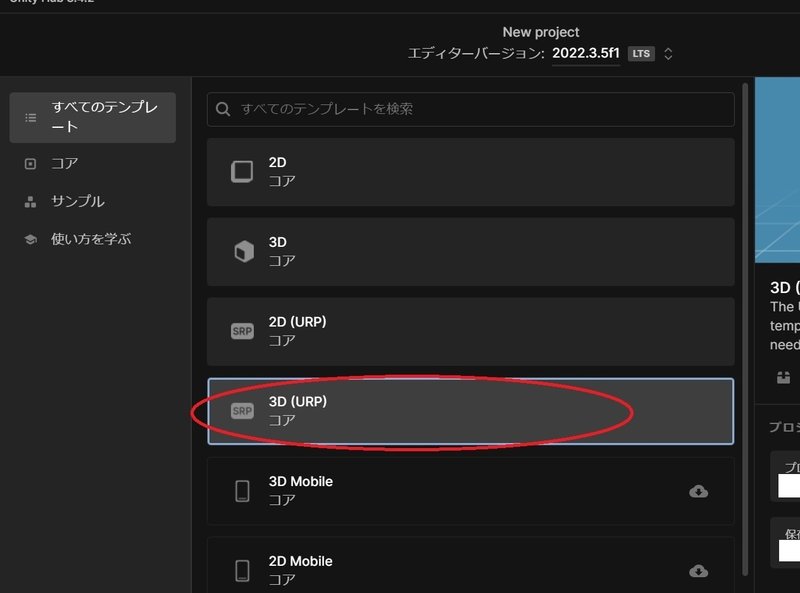The height and width of the screenshot is (593, 800).
Task: Open the editor version 2022.3.5f1 selector
Action: click(x=586, y=53)
